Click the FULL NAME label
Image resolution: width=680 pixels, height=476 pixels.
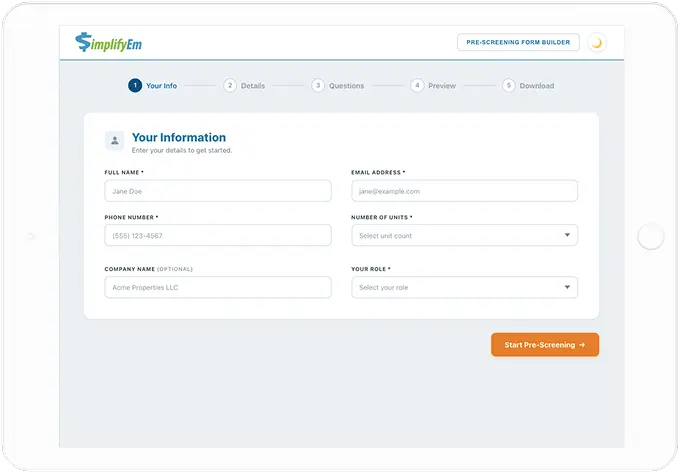click(124, 172)
